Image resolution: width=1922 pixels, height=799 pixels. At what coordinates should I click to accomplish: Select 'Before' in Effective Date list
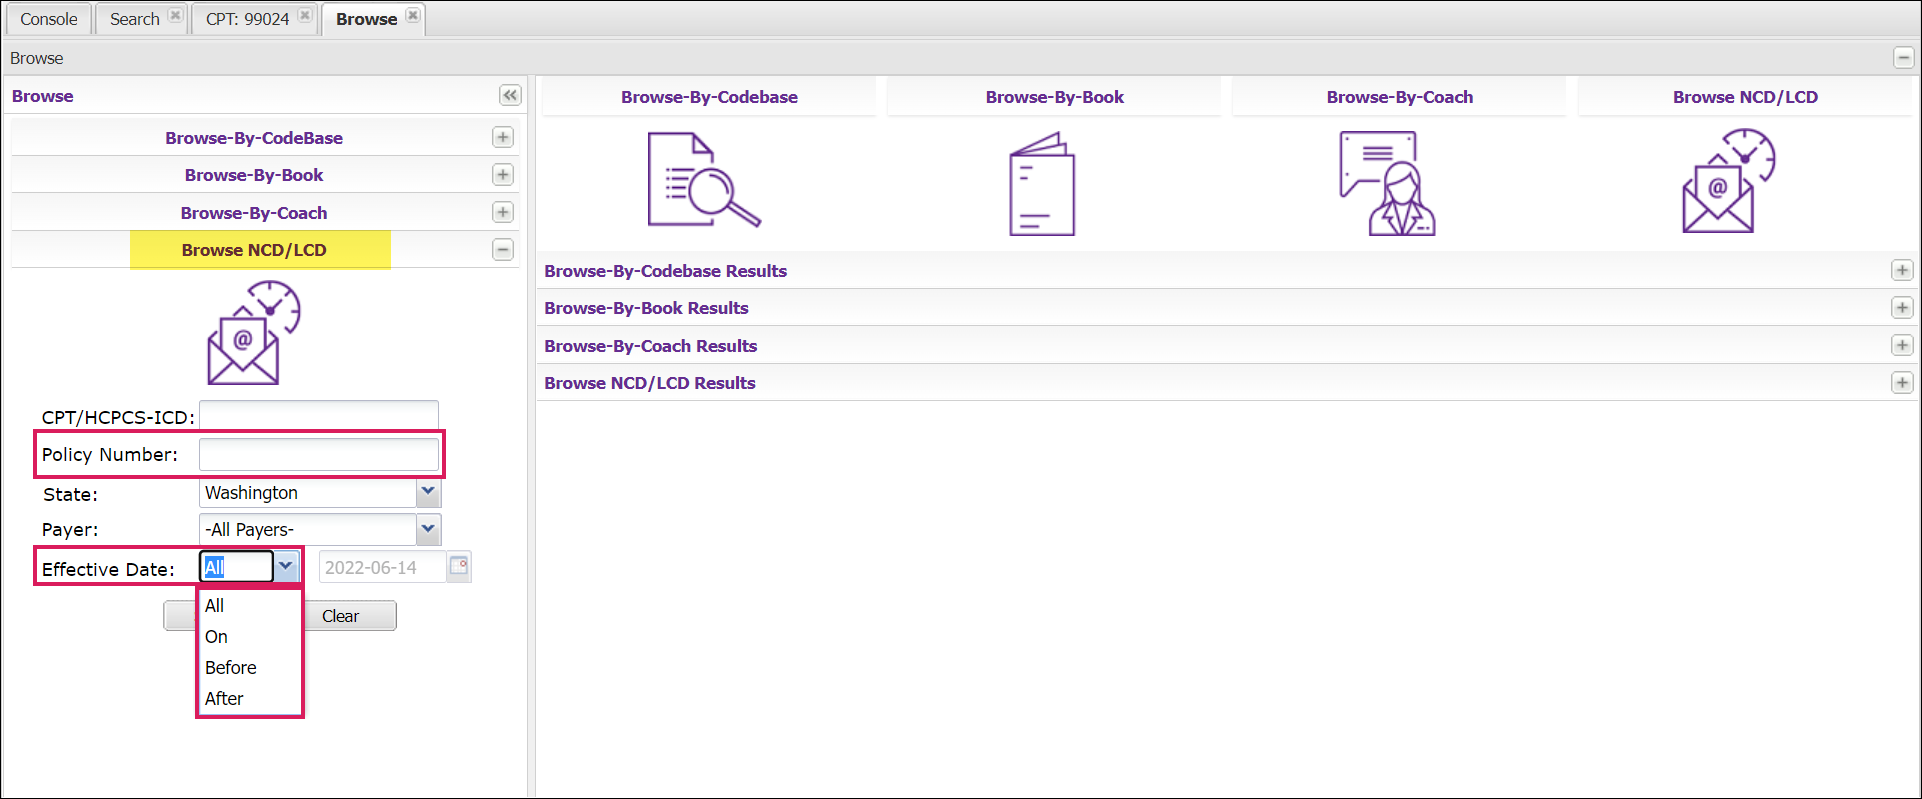pos(231,668)
